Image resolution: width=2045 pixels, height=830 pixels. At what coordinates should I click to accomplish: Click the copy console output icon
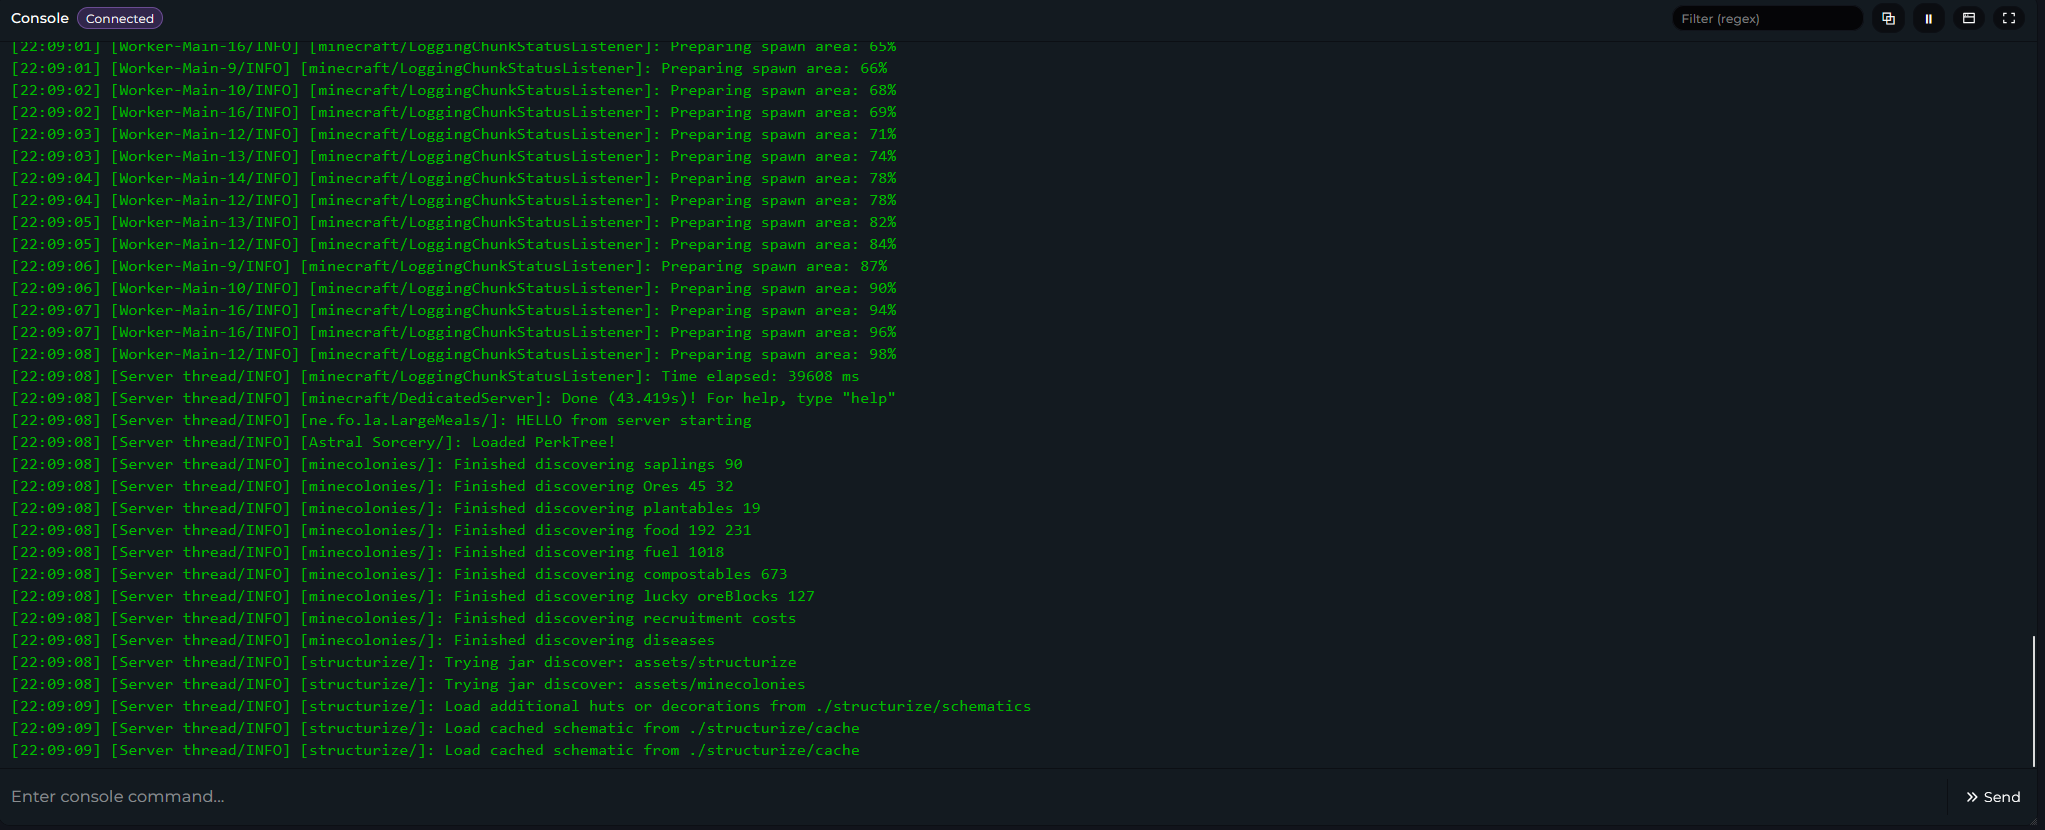1888,18
